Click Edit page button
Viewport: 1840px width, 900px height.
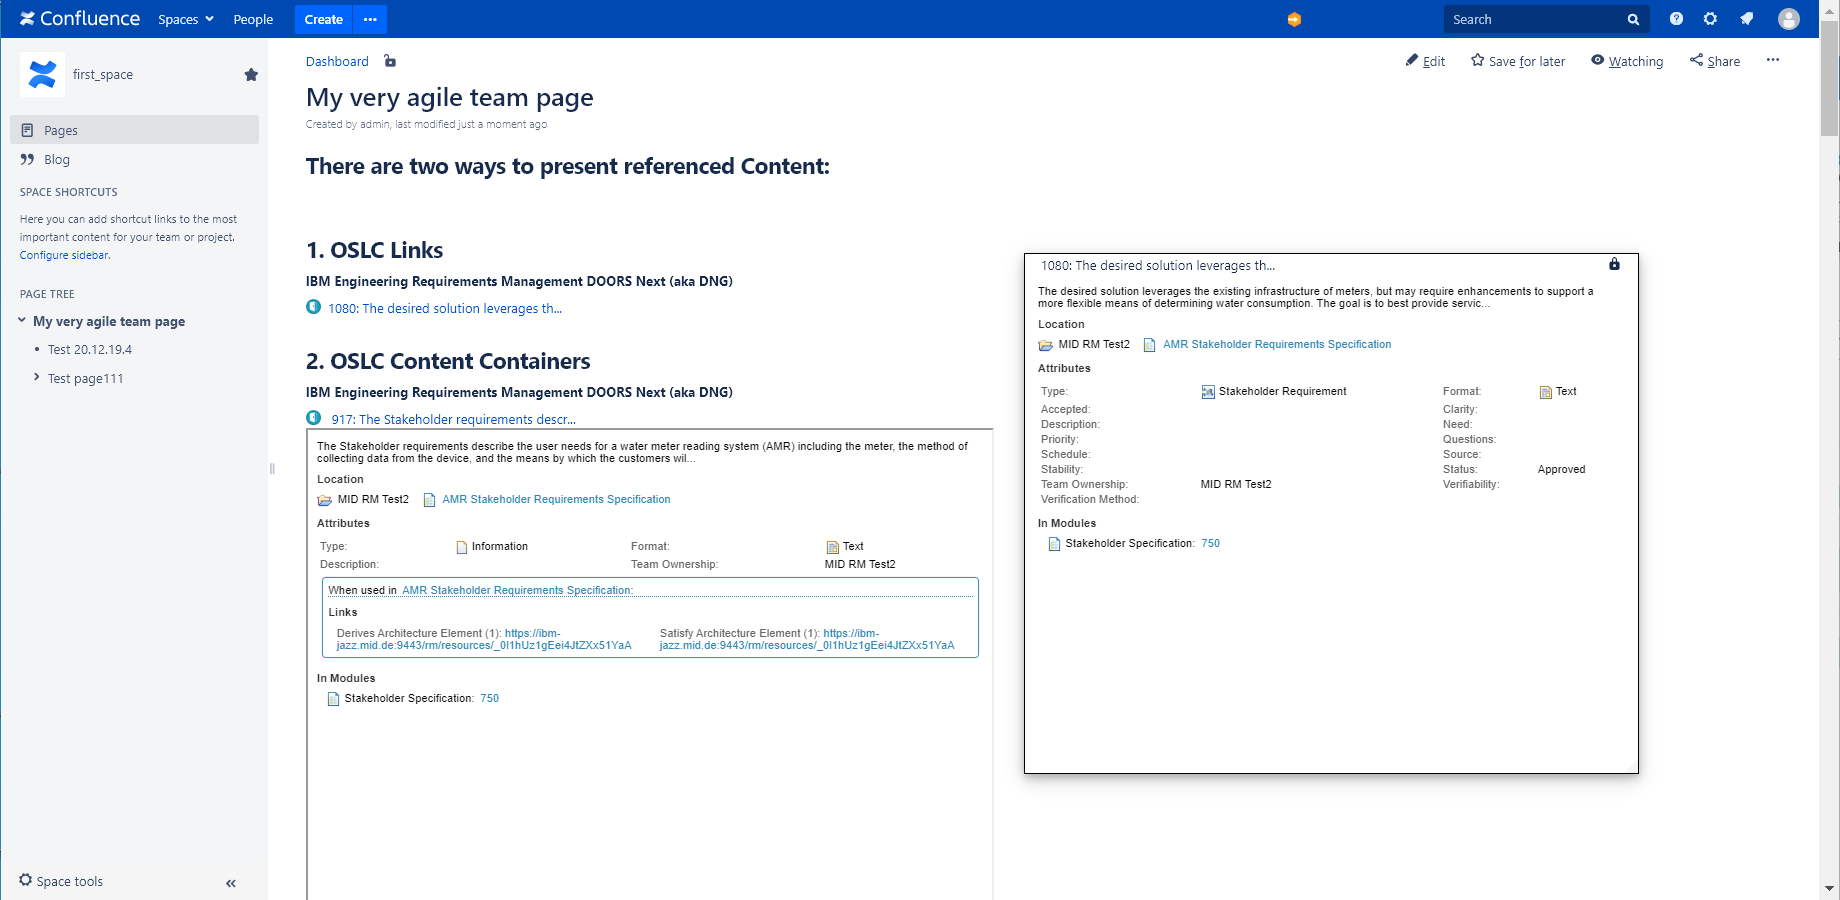tap(1425, 61)
